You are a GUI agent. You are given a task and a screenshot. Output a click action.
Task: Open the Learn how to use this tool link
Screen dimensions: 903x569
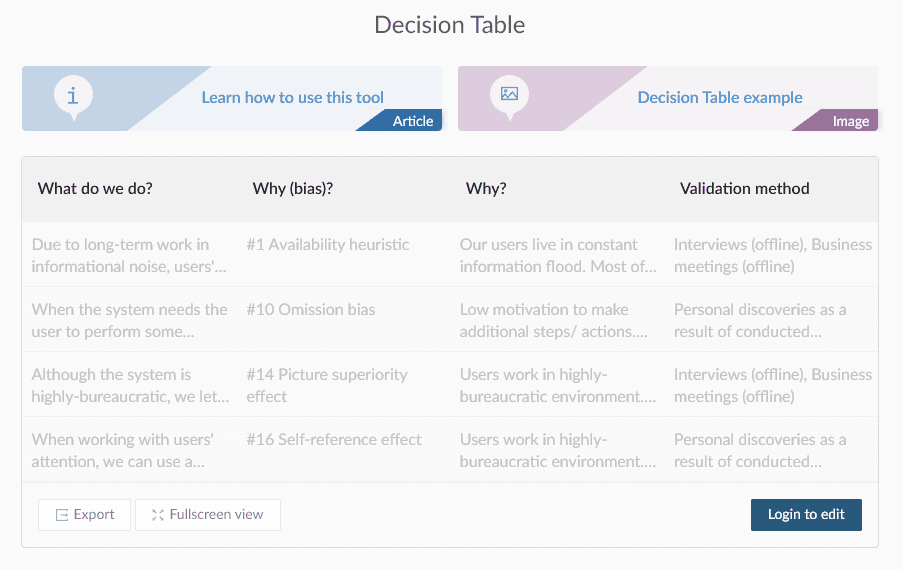click(292, 98)
